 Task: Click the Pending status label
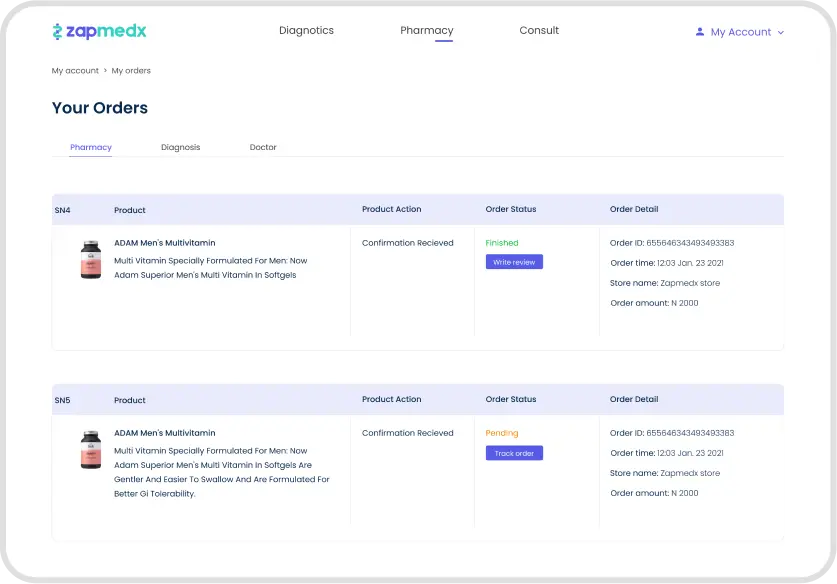[502, 433]
